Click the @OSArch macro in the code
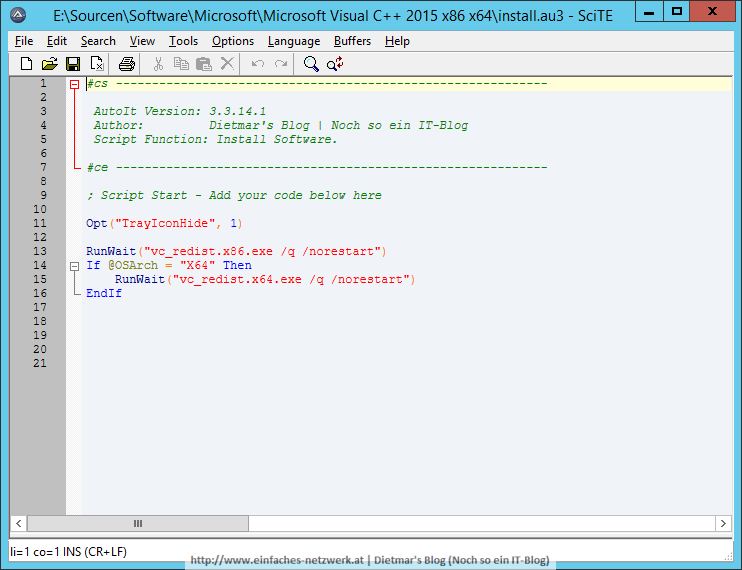This screenshot has width=742, height=570. (x=132, y=265)
